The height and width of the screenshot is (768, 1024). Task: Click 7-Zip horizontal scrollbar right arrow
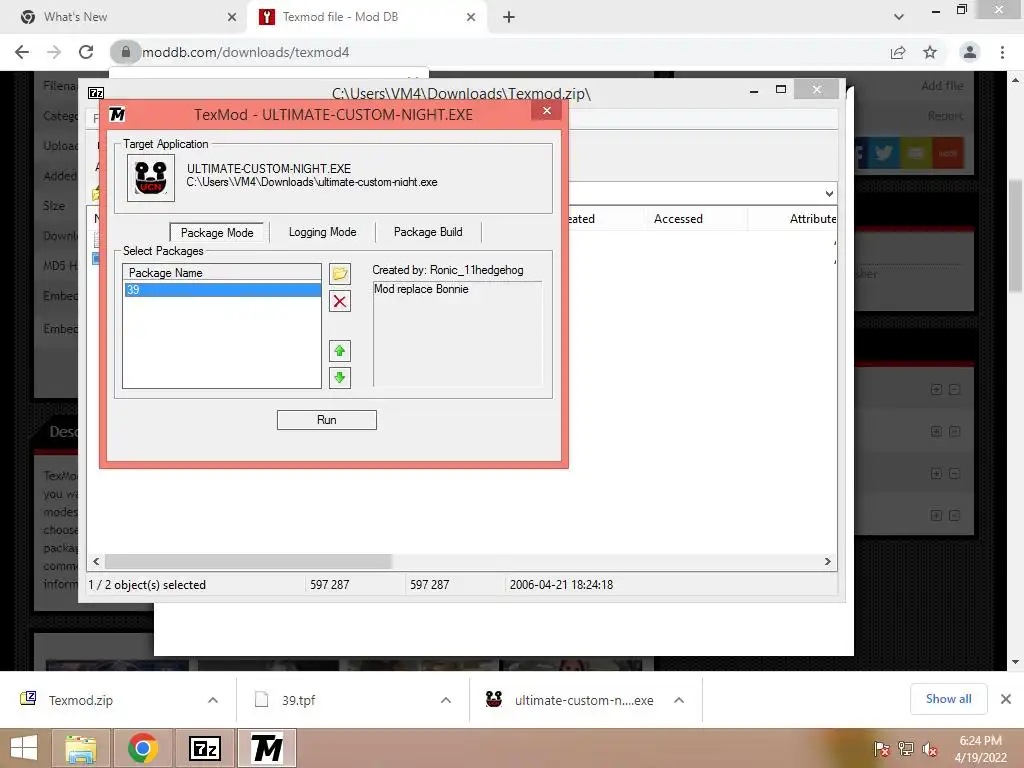tap(827, 562)
